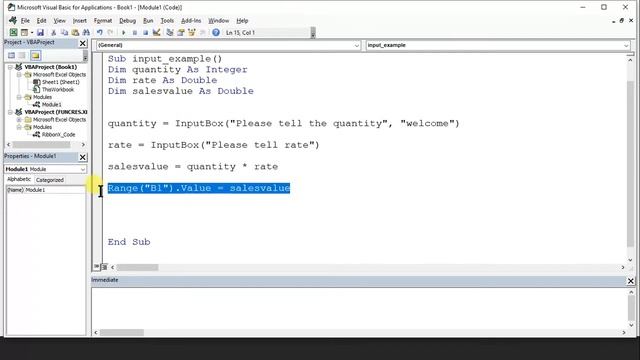The image size is (640, 360).
Task: Open the Window menu
Action: 218,21
